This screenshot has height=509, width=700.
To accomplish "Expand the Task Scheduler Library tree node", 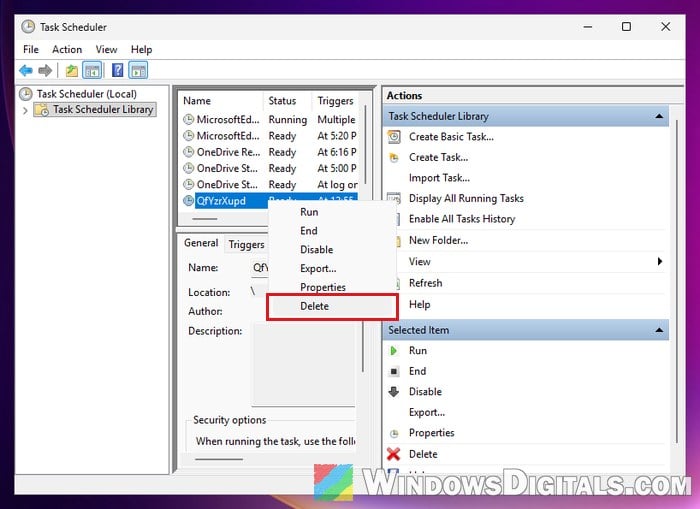I will [25, 110].
